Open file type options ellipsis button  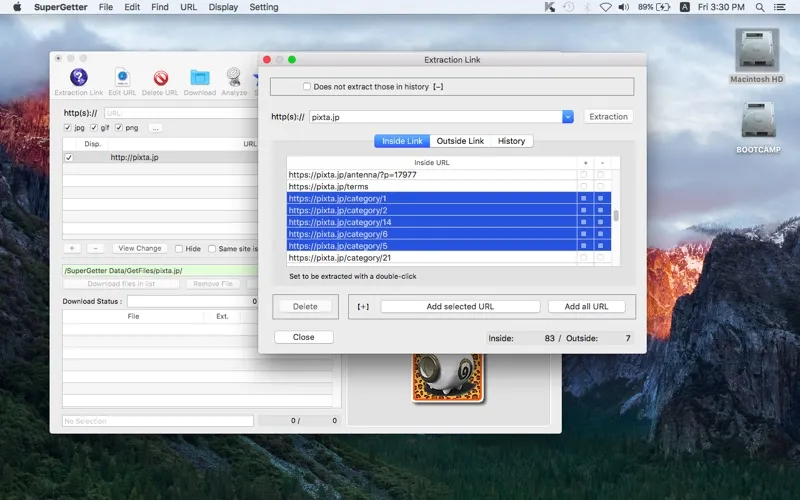pos(156,128)
